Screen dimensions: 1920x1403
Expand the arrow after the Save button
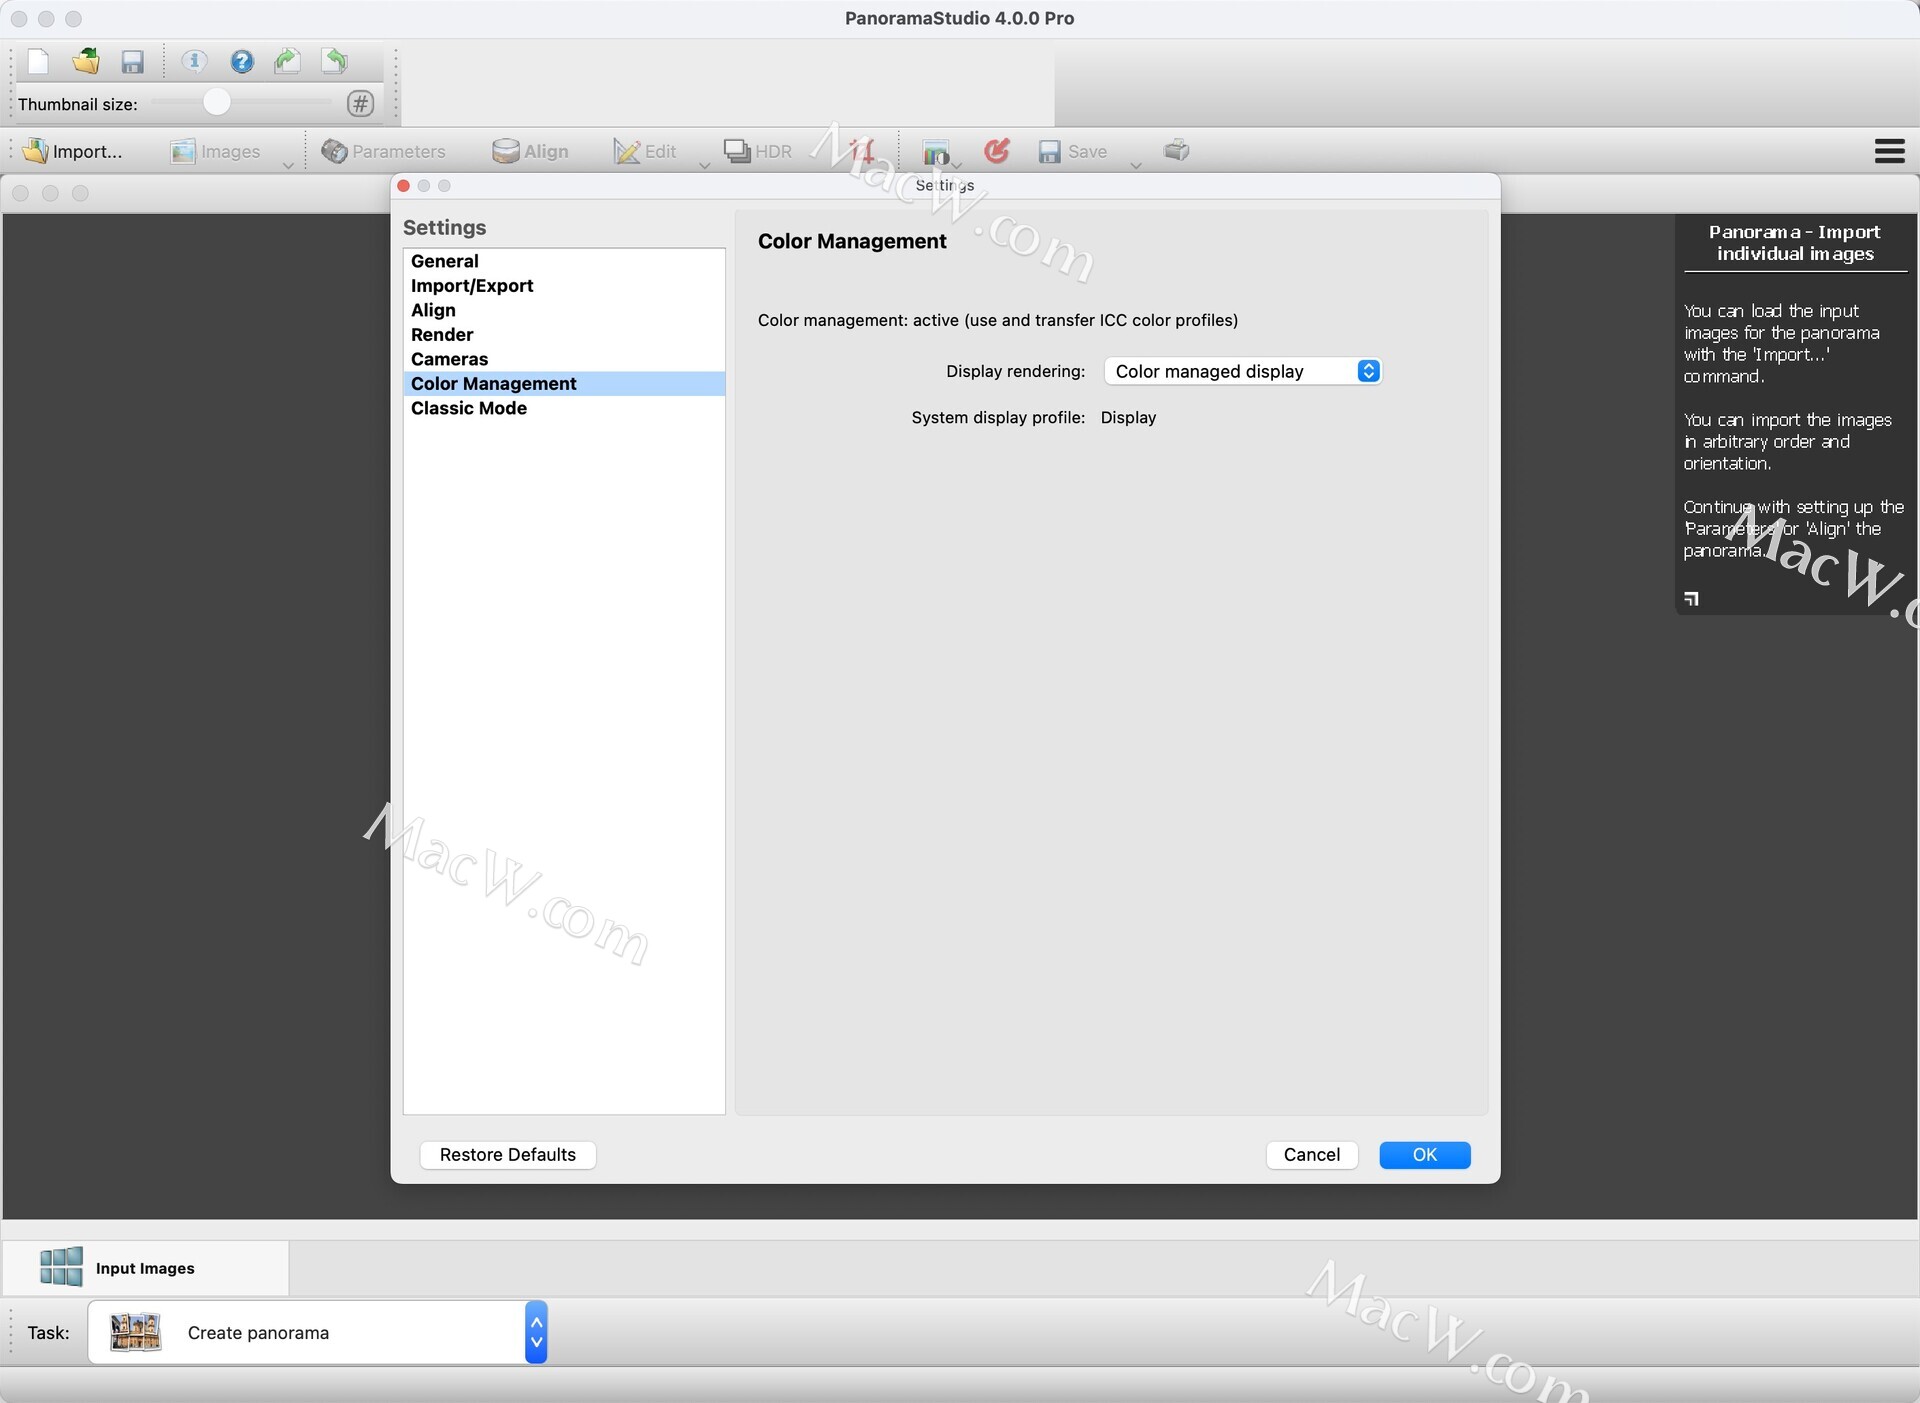pos(1136,165)
